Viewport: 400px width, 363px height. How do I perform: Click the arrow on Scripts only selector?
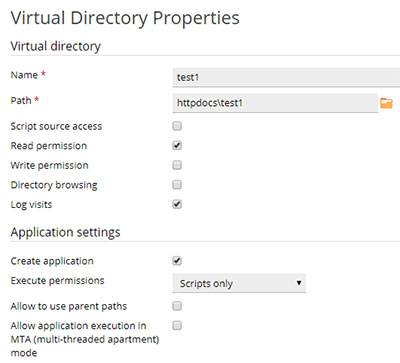point(299,283)
